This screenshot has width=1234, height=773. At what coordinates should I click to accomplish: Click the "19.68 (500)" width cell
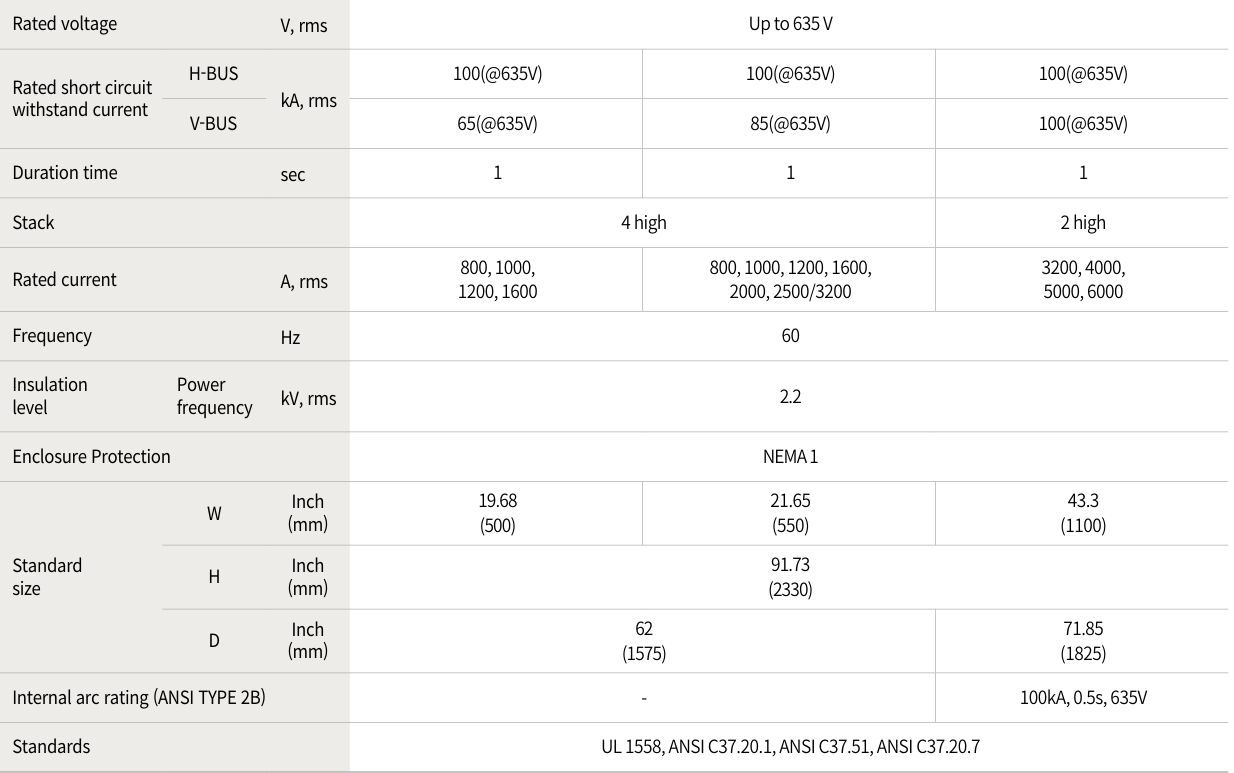point(497,513)
